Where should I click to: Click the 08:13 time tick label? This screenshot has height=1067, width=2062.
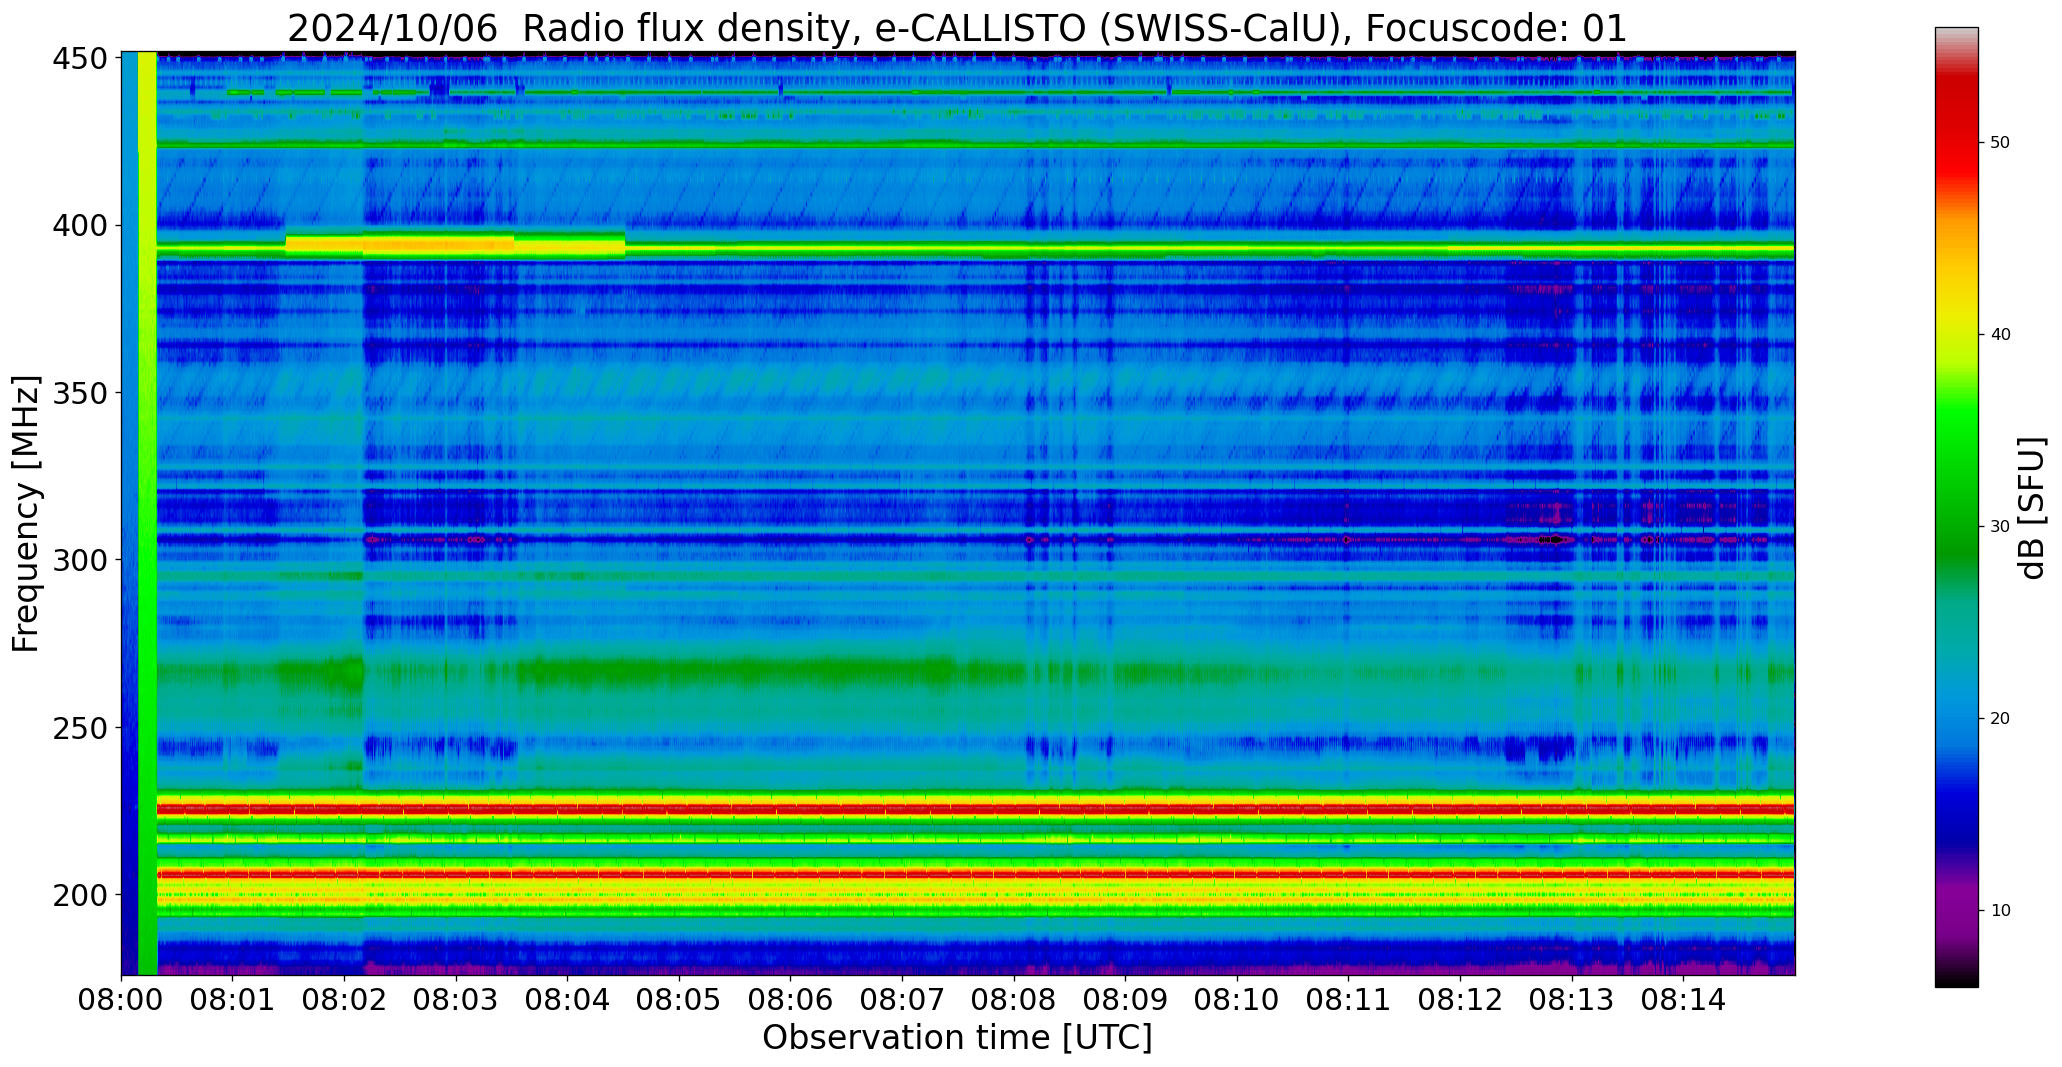click(1572, 999)
